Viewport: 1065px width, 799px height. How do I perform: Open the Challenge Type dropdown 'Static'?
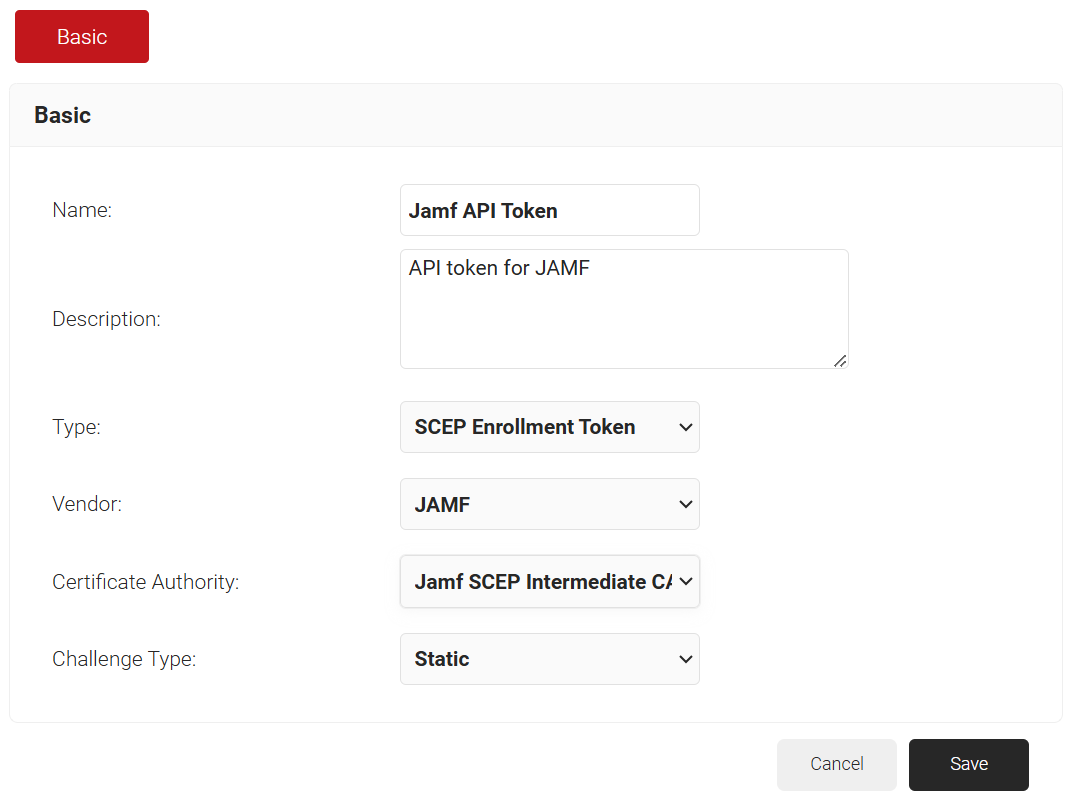click(549, 659)
